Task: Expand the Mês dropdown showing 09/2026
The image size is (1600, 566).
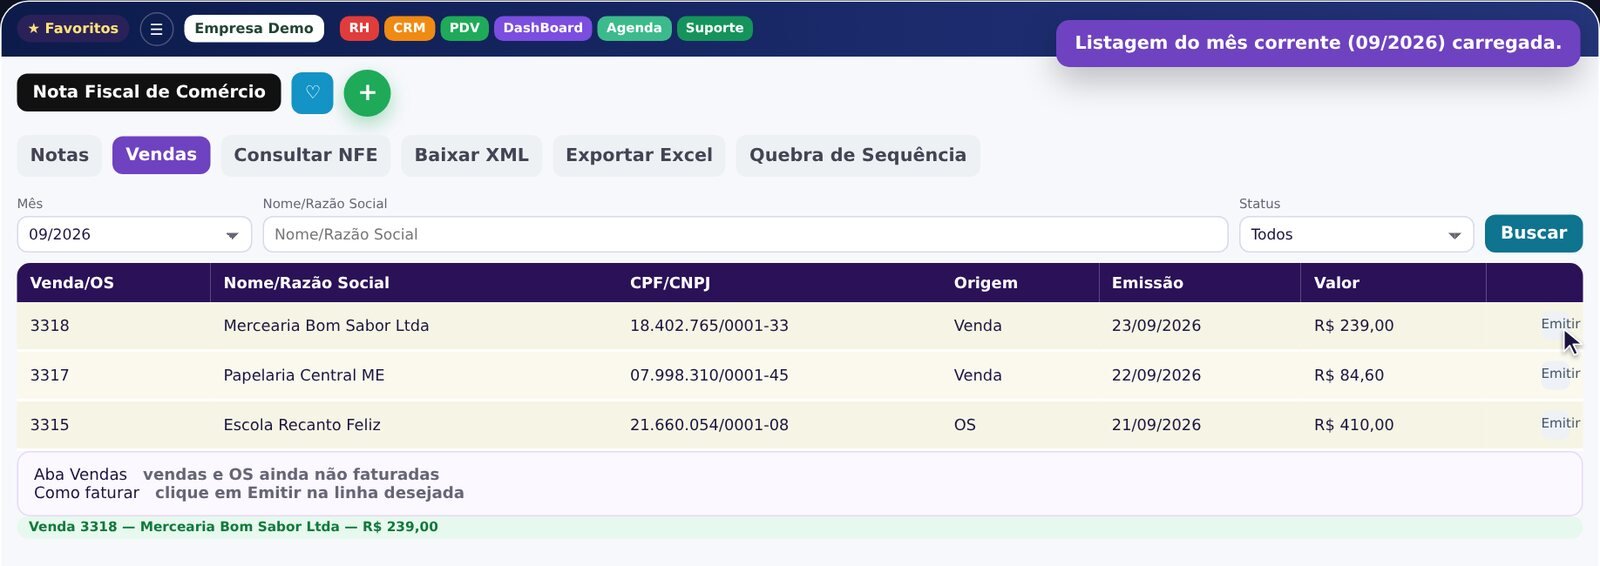Action: 134,234
